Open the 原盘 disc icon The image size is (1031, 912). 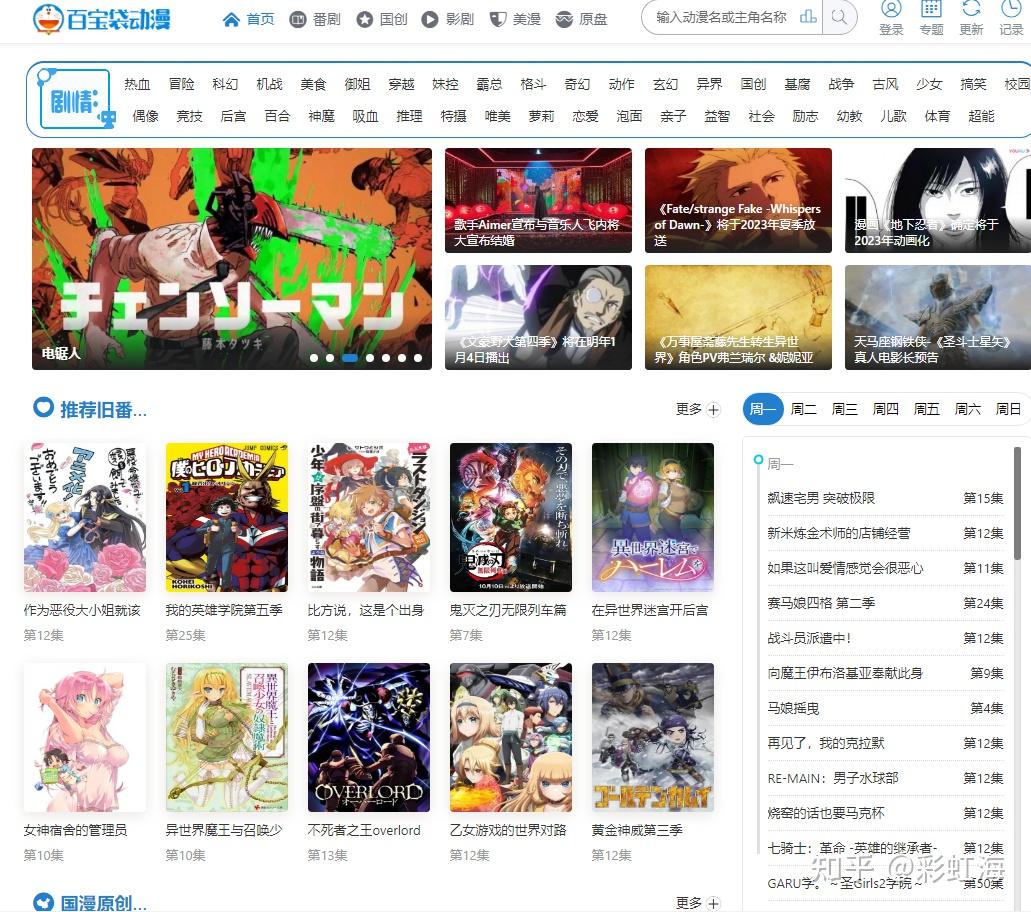(x=564, y=20)
